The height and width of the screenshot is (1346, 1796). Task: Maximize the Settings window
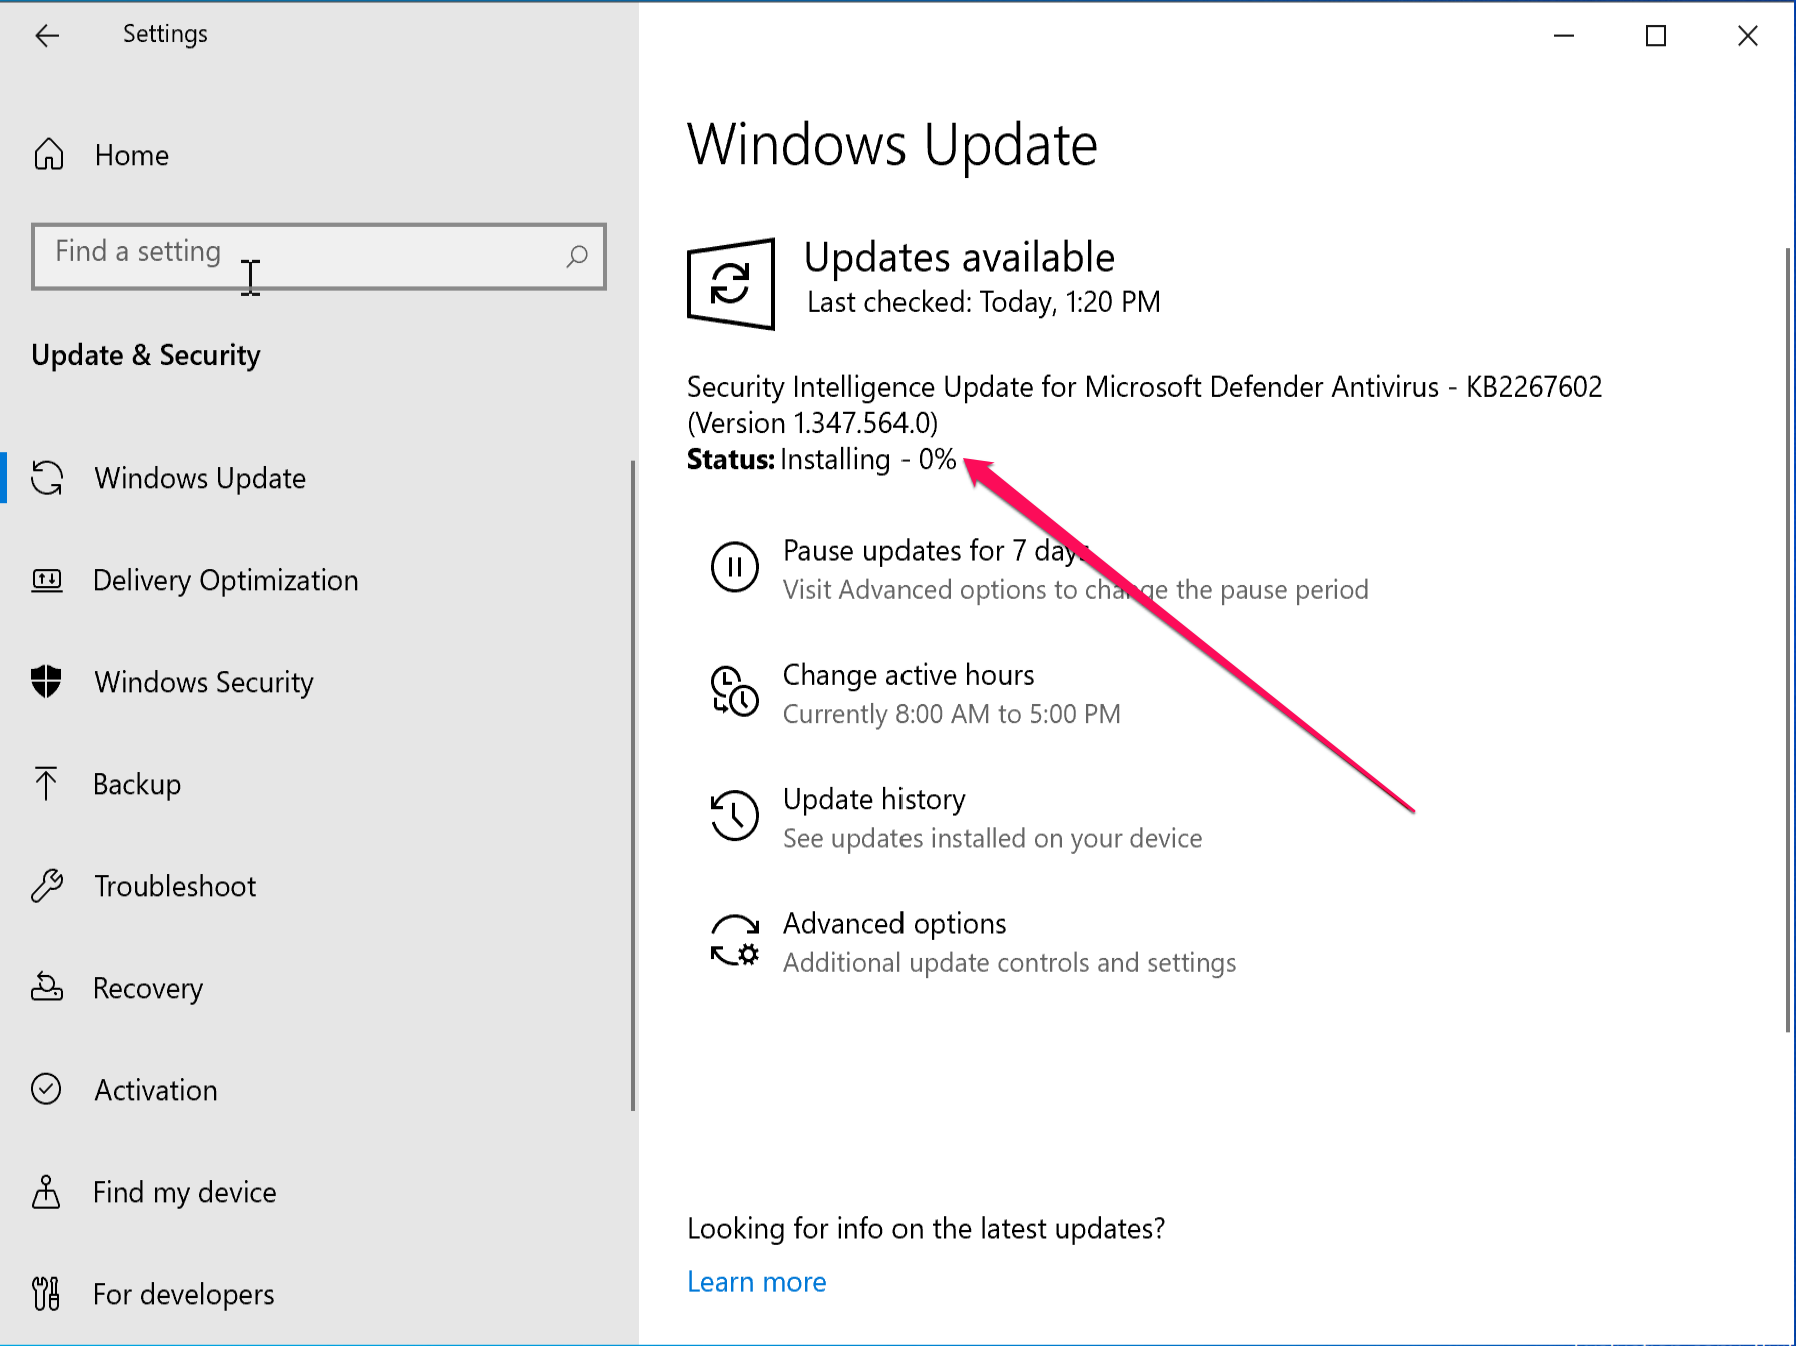[x=1656, y=36]
